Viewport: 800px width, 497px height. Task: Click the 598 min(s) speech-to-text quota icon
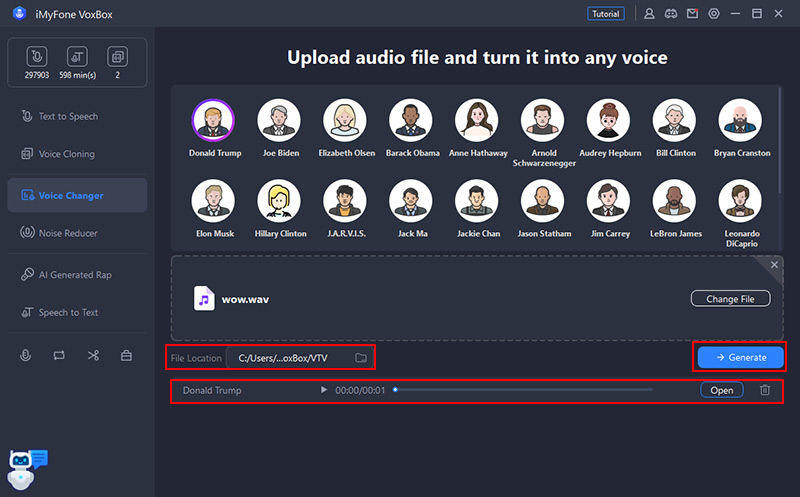click(x=77, y=57)
